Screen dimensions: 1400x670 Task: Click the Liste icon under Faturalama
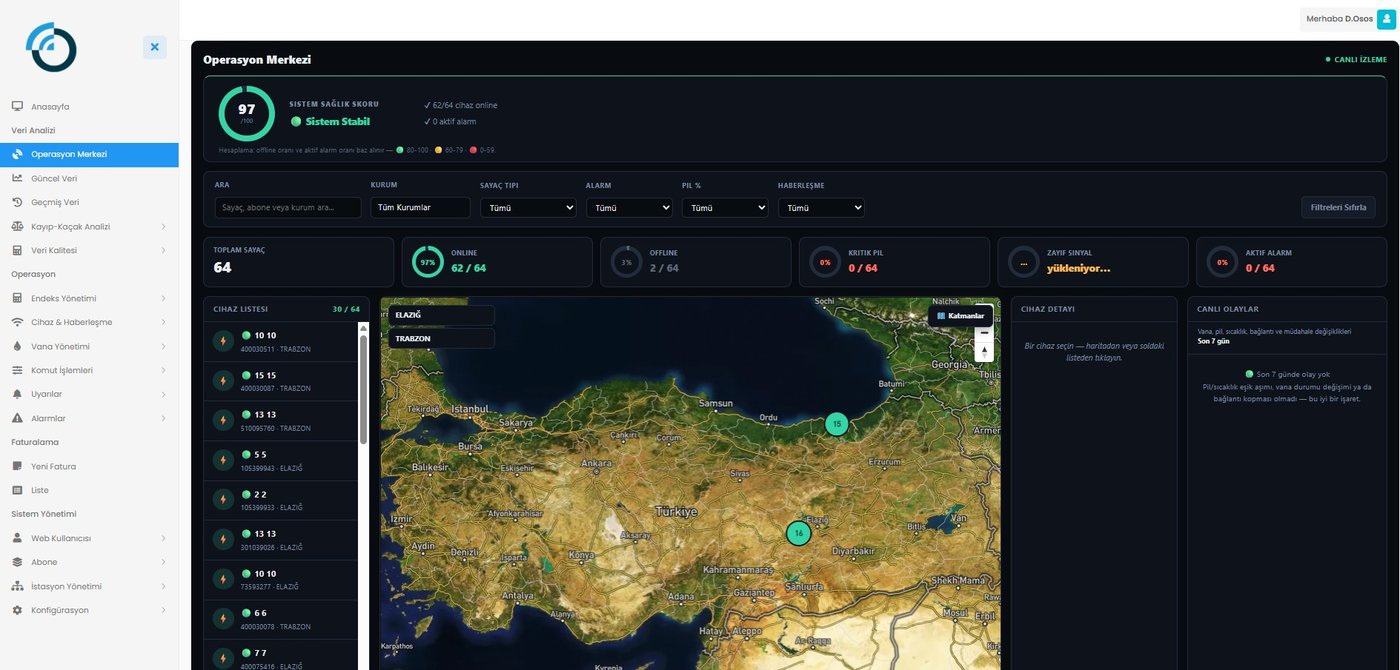pos(17,490)
